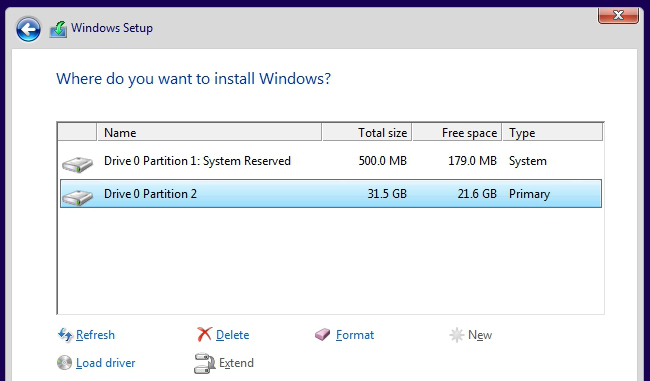Viewport: 650px width, 381px height.
Task: Close the Windows Setup window
Action: [618, 16]
